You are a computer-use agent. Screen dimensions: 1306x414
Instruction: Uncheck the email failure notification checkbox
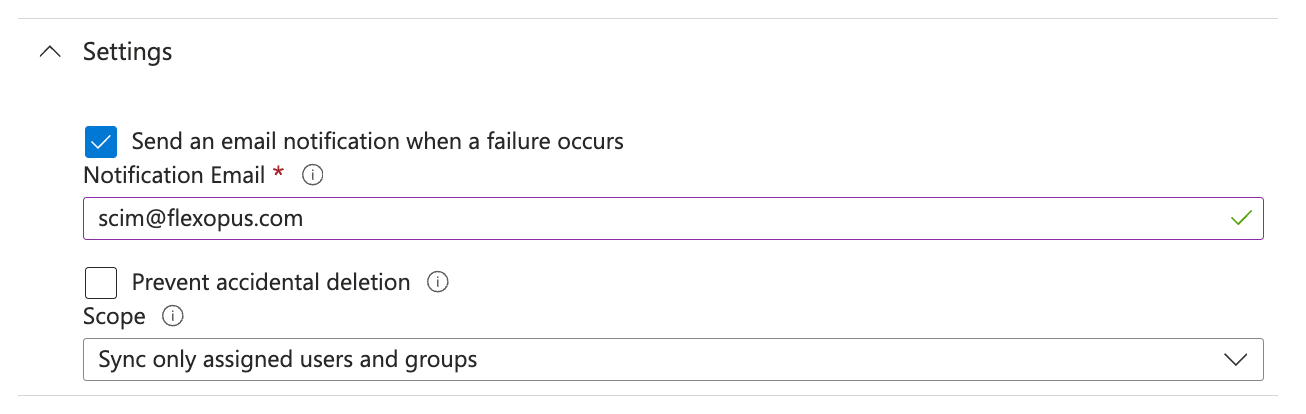coord(100,142)
